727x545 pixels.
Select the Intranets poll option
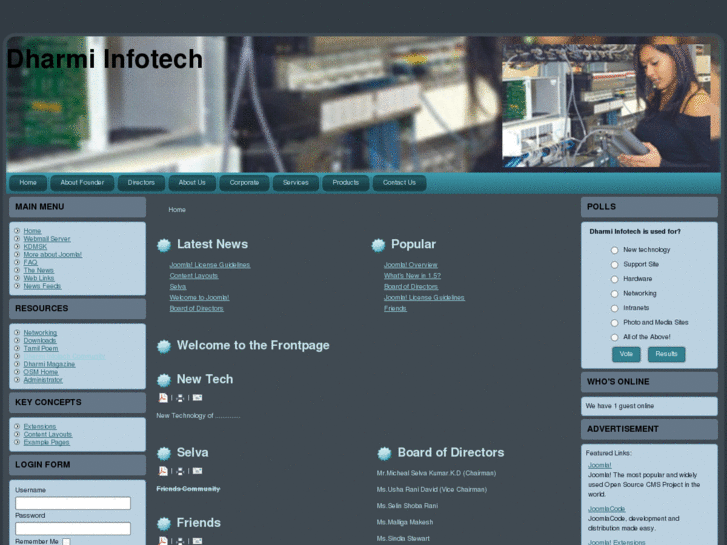(614, 308)
